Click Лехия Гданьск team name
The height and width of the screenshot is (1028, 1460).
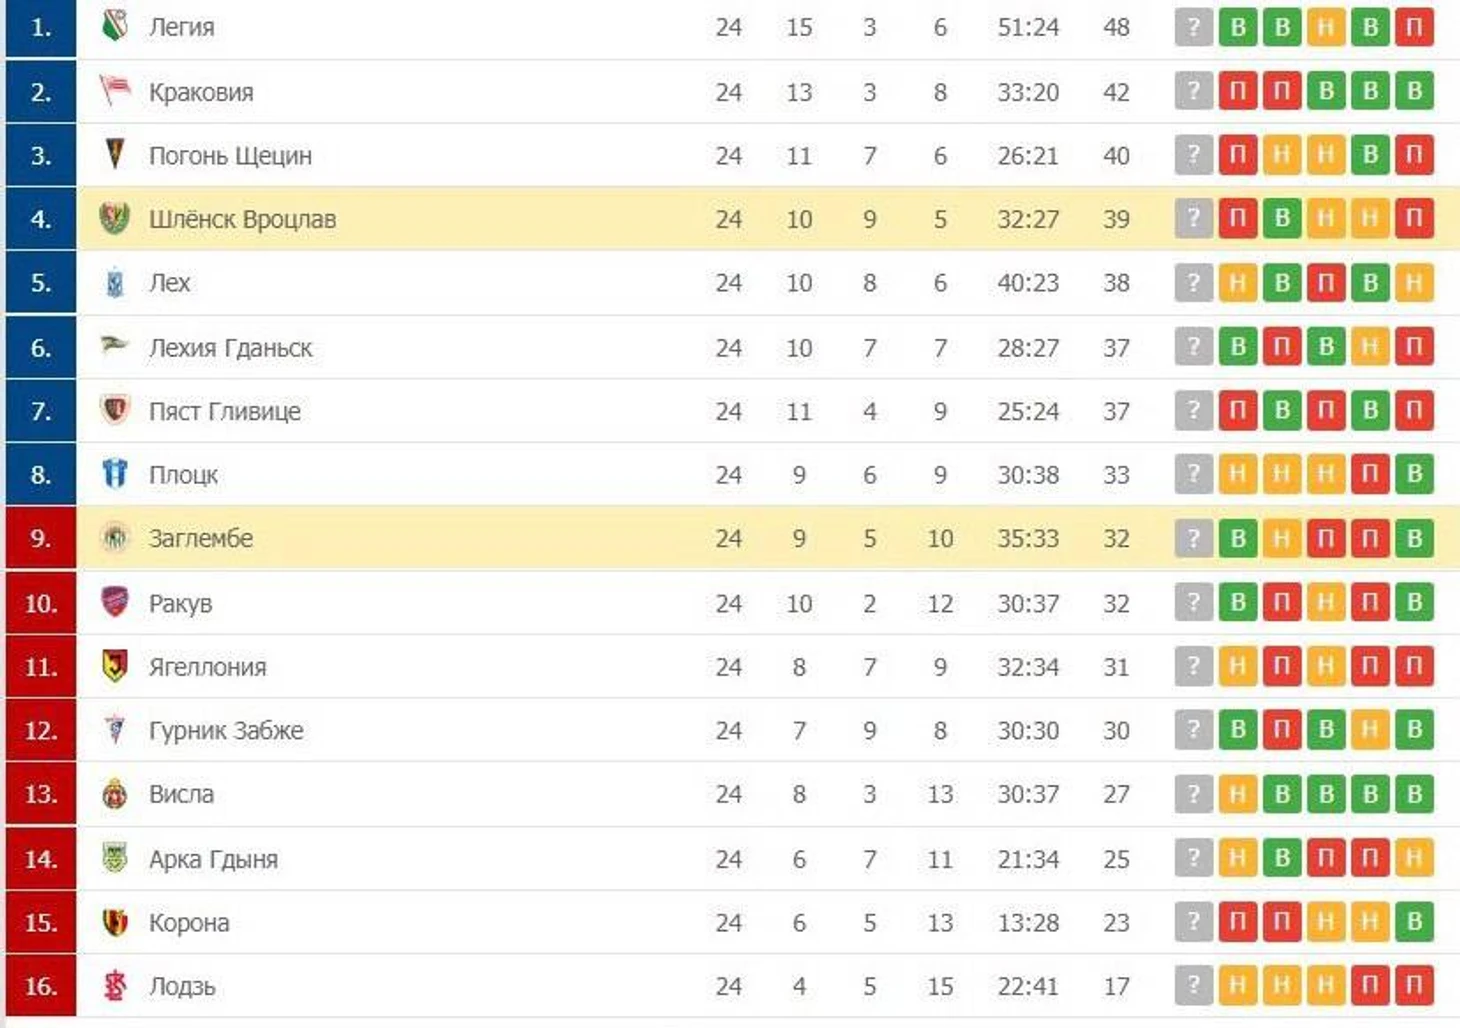(230, 347)
